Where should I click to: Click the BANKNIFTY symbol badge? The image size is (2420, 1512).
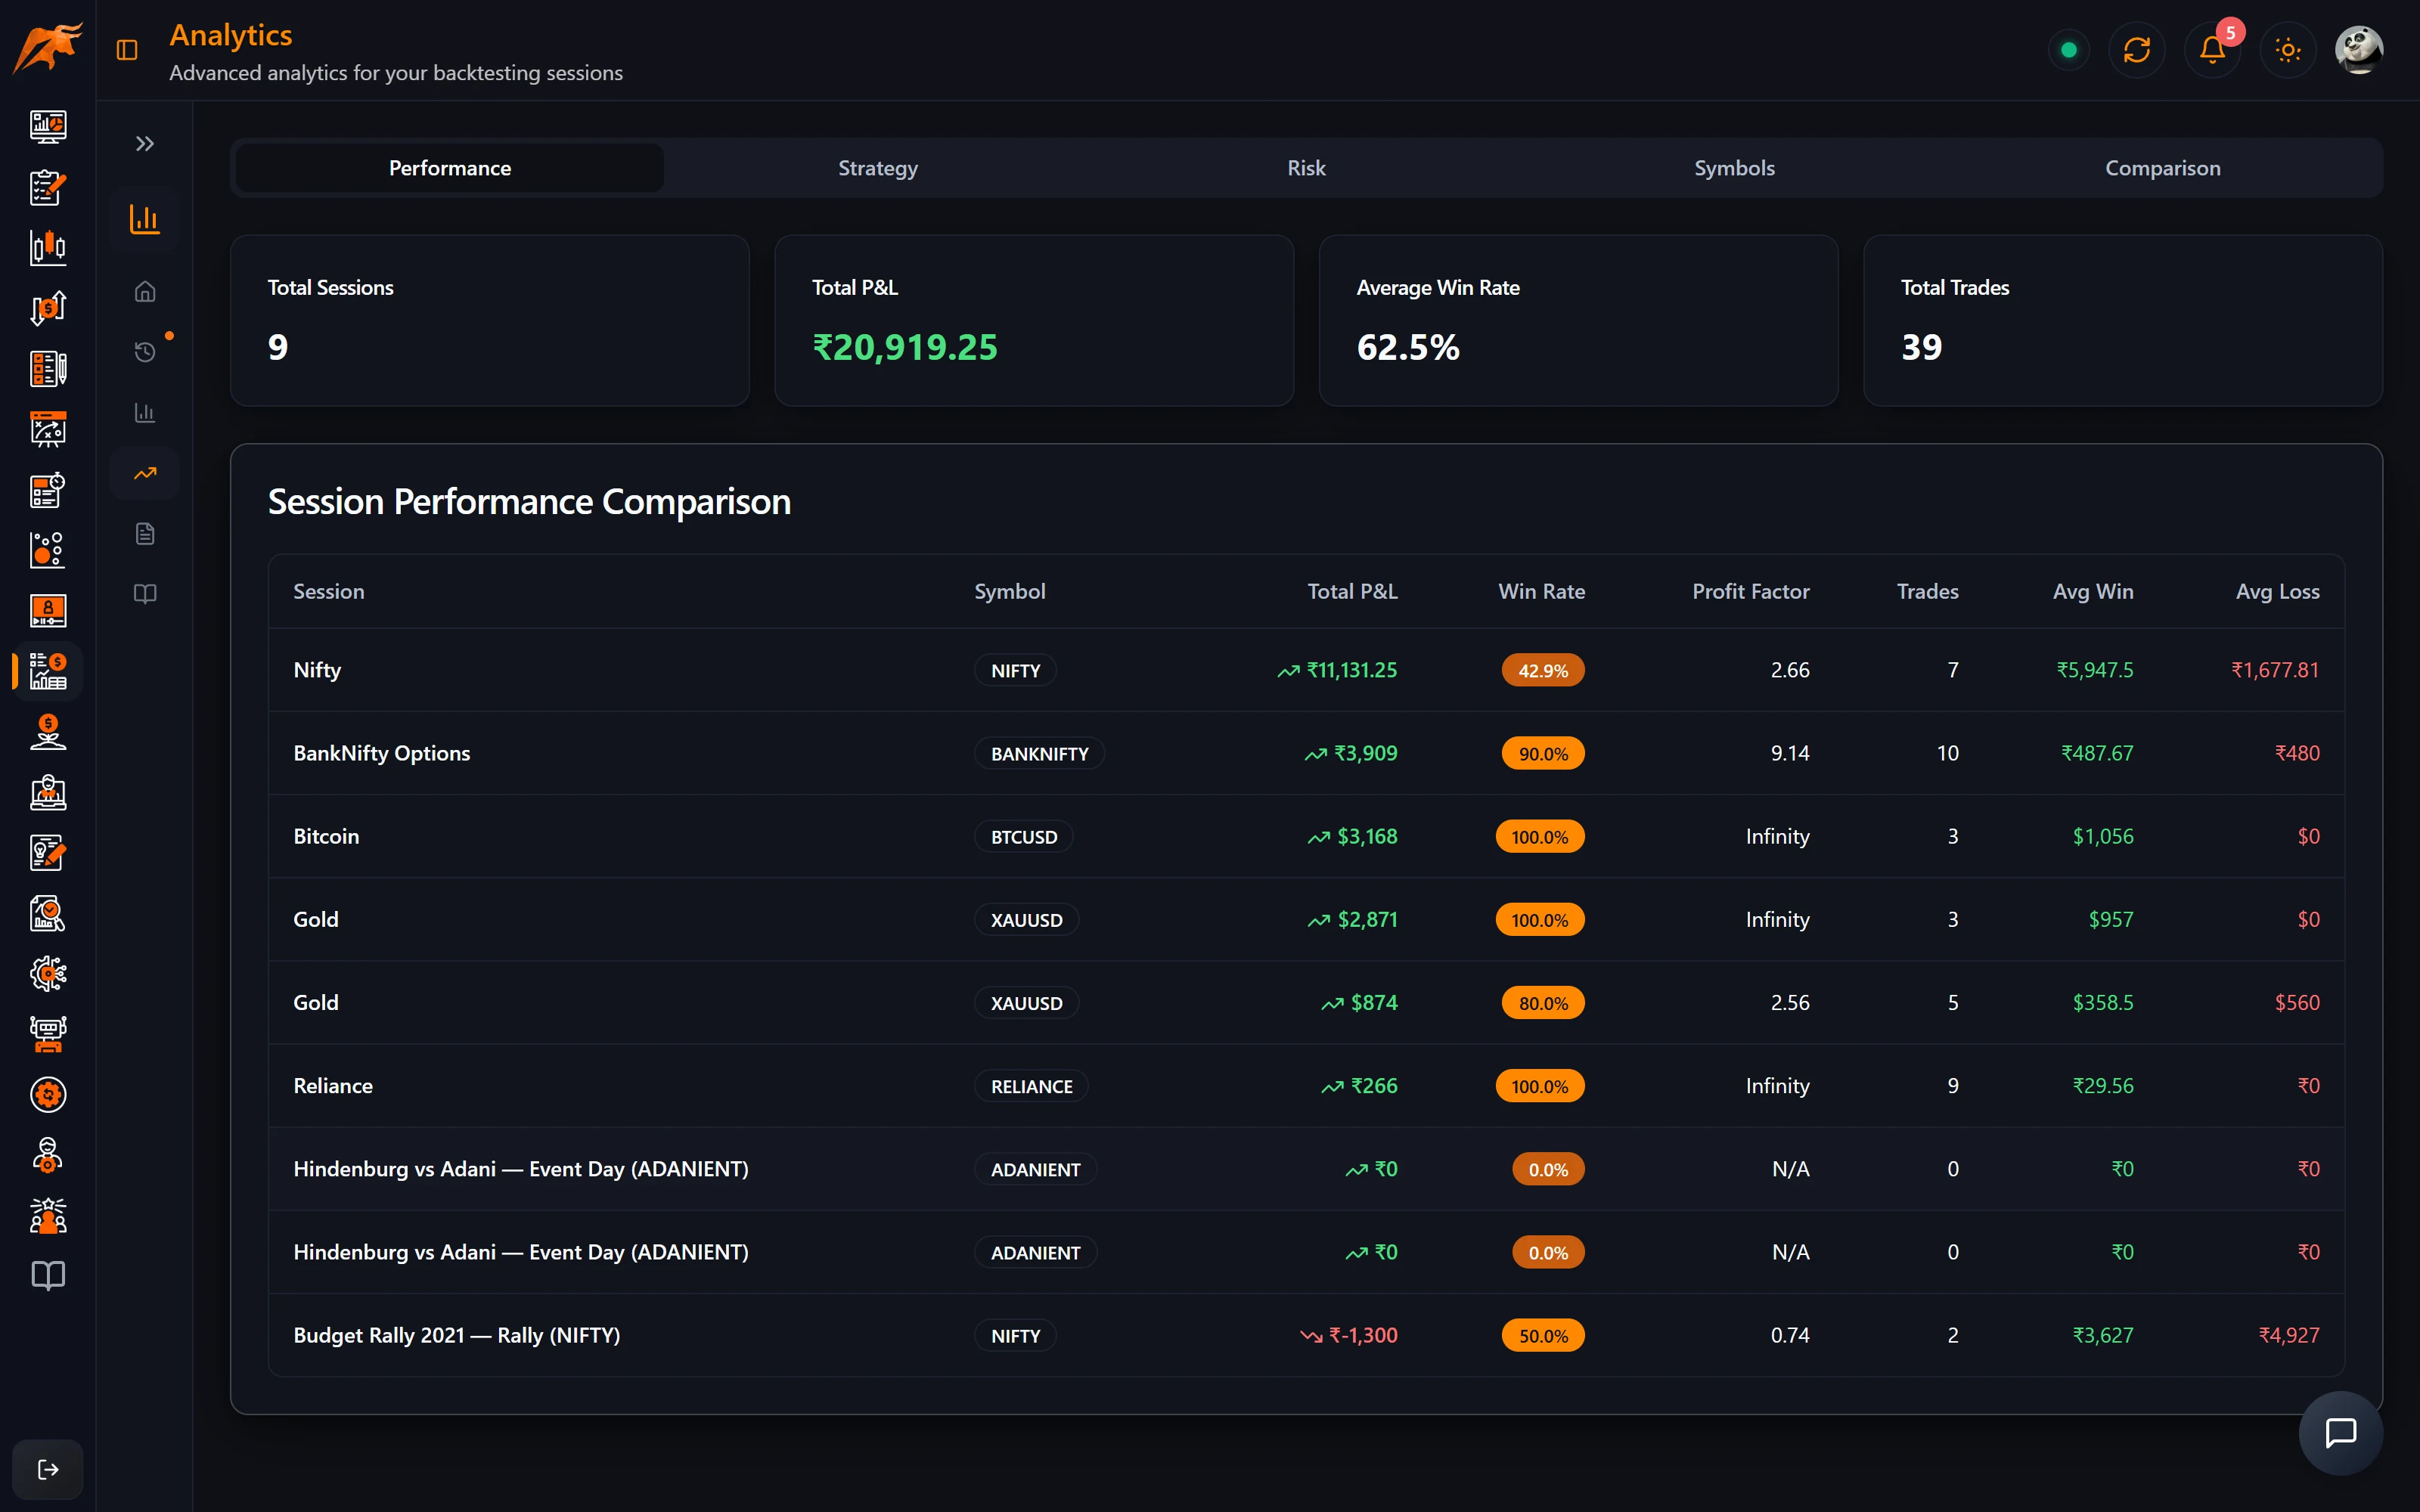(x=1039, y=753)
